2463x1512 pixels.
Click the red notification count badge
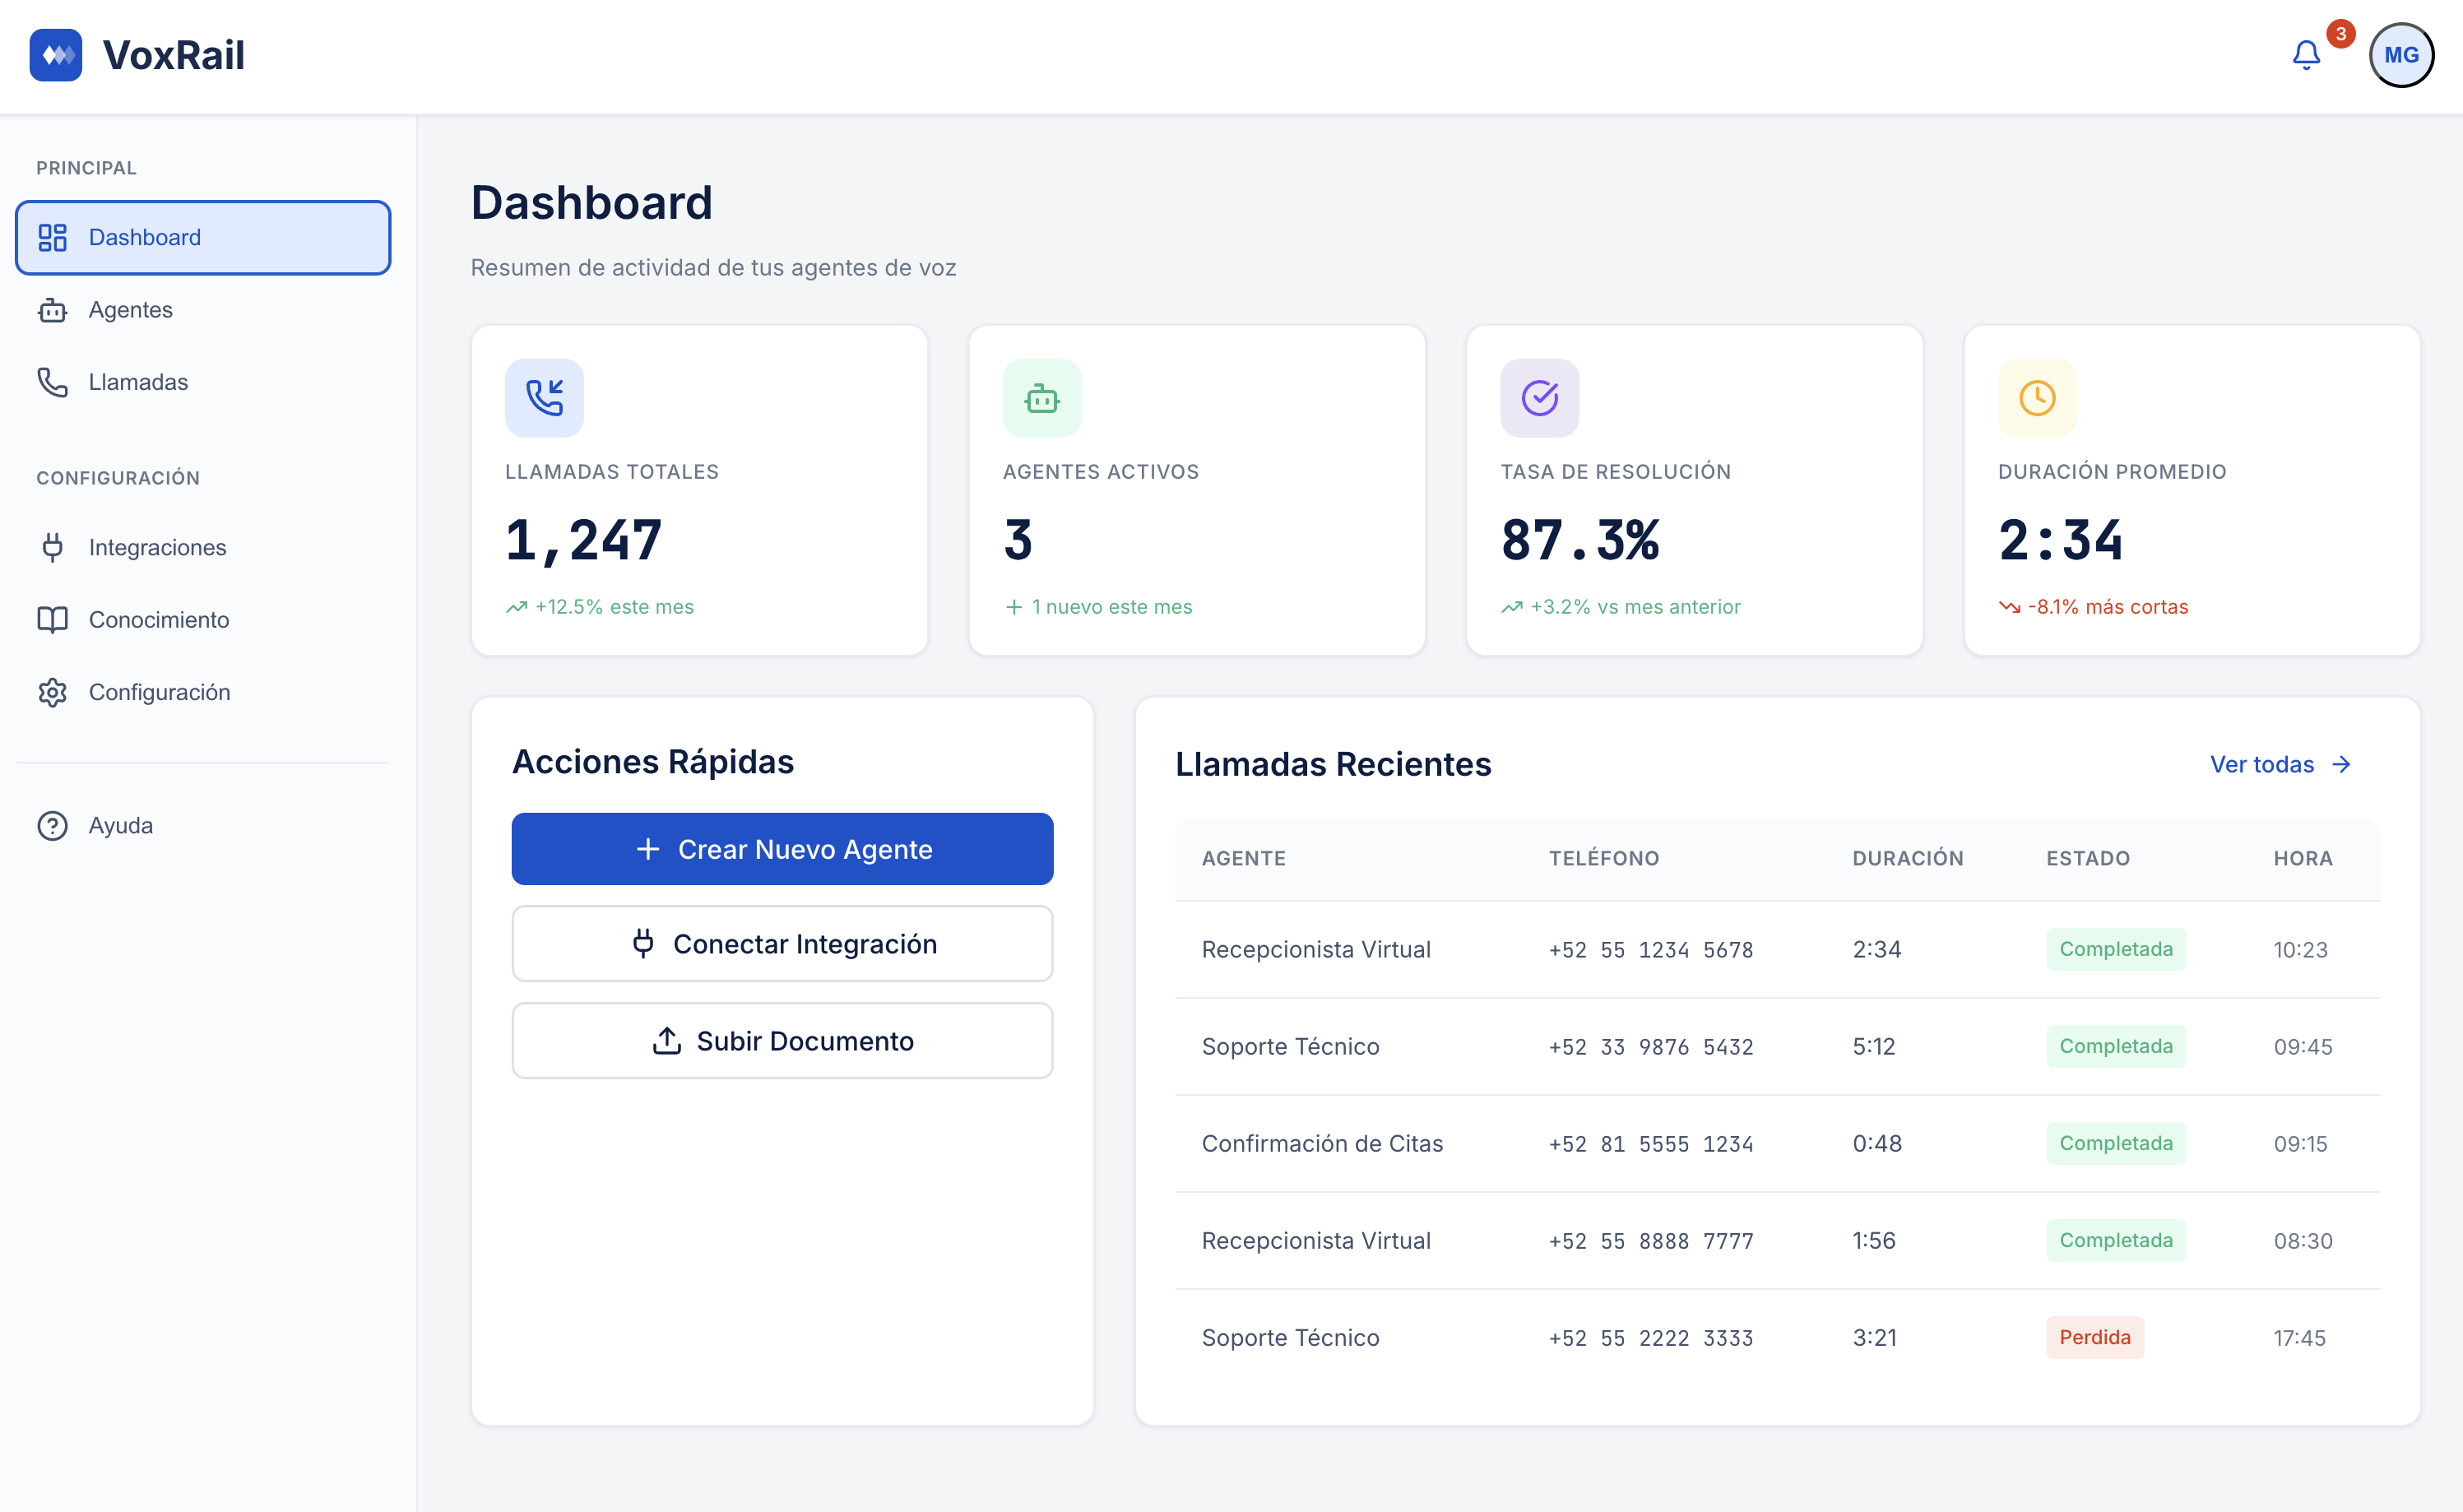click(2340, 34)
